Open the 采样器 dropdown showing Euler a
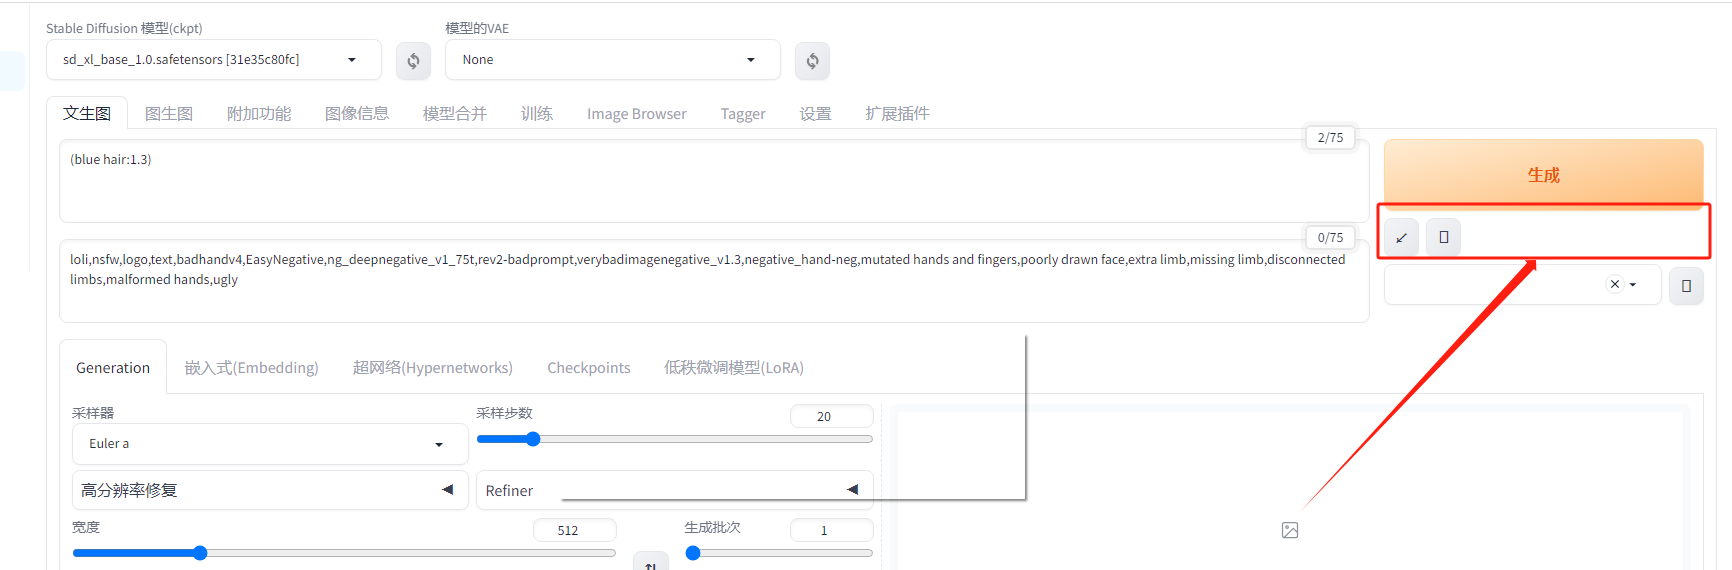 [270, 444]
